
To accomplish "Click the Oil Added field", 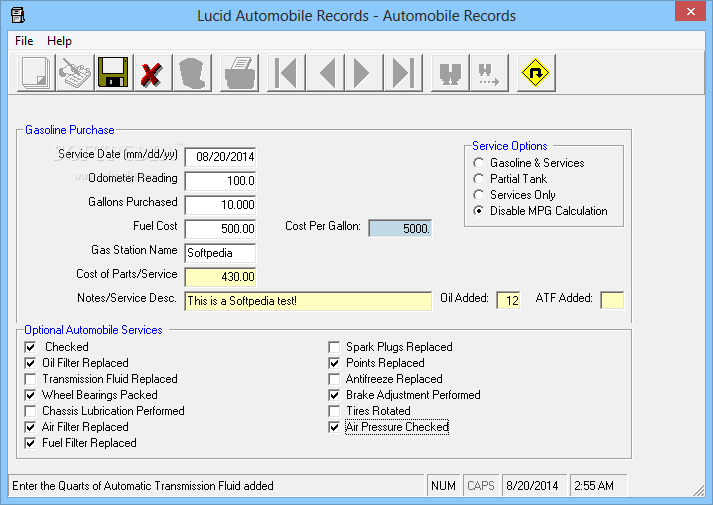I will [x=508, y=300].
